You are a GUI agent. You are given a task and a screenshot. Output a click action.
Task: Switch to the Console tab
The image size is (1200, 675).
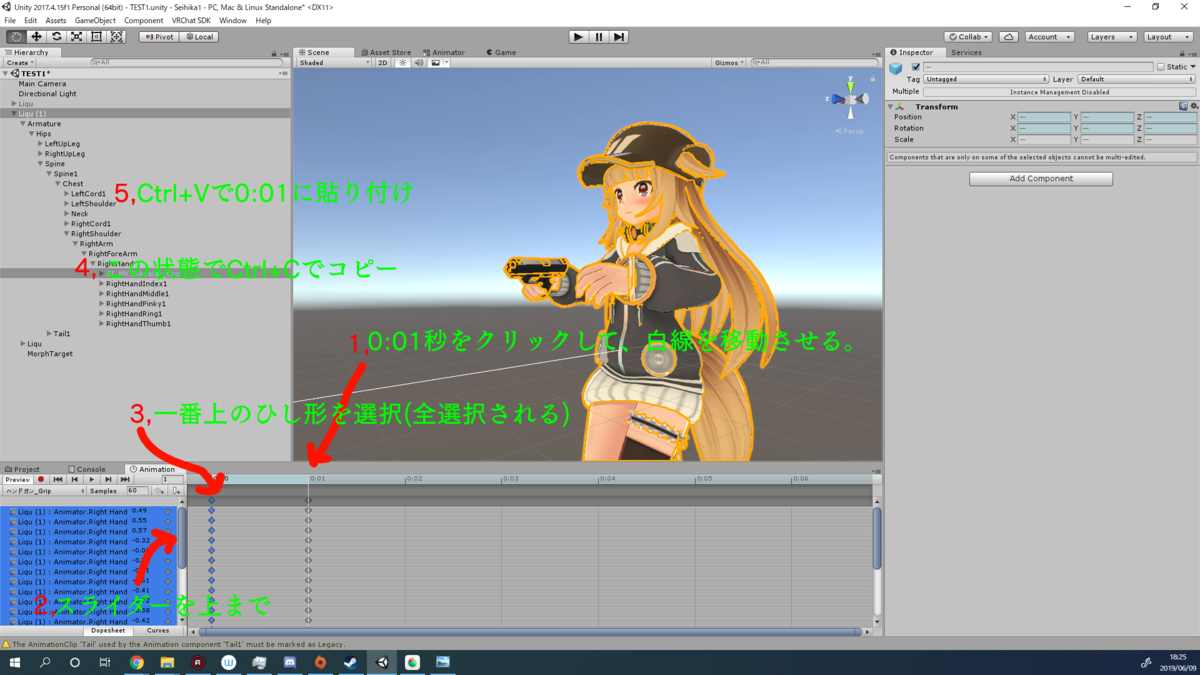87,469
